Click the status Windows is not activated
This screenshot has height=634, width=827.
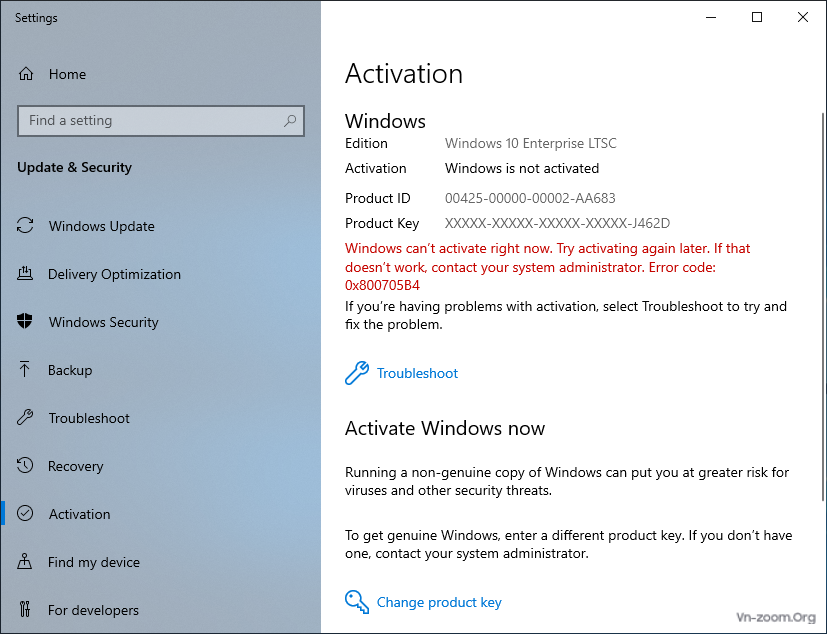(x=522, y=168)
